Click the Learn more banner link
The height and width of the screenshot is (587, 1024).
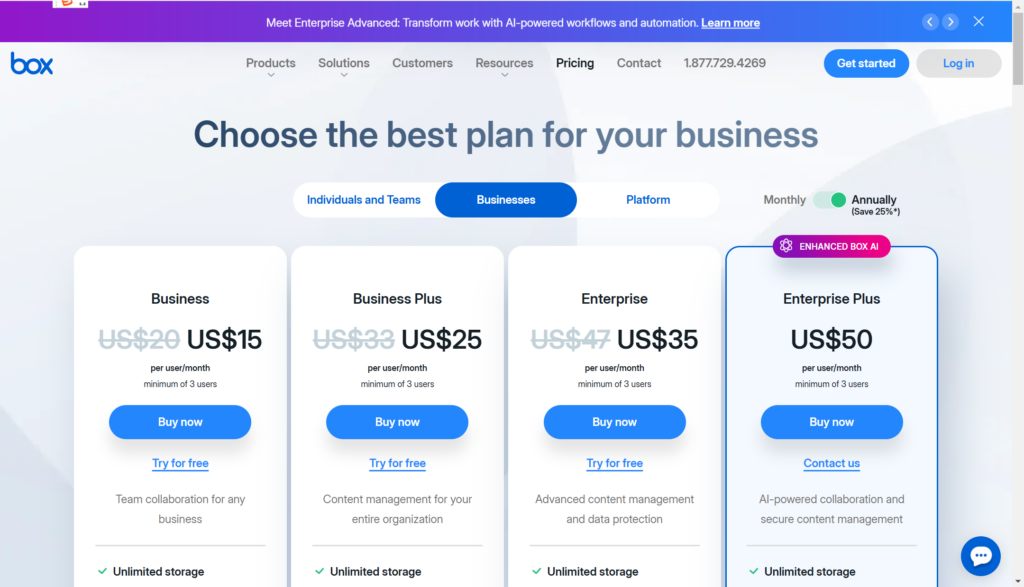coord(730,23)
